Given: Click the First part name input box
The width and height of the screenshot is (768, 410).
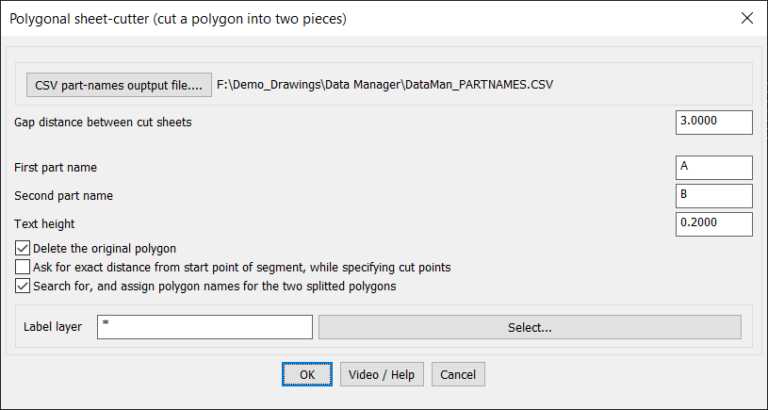Looking at the screenshot, I should [713, 167].
